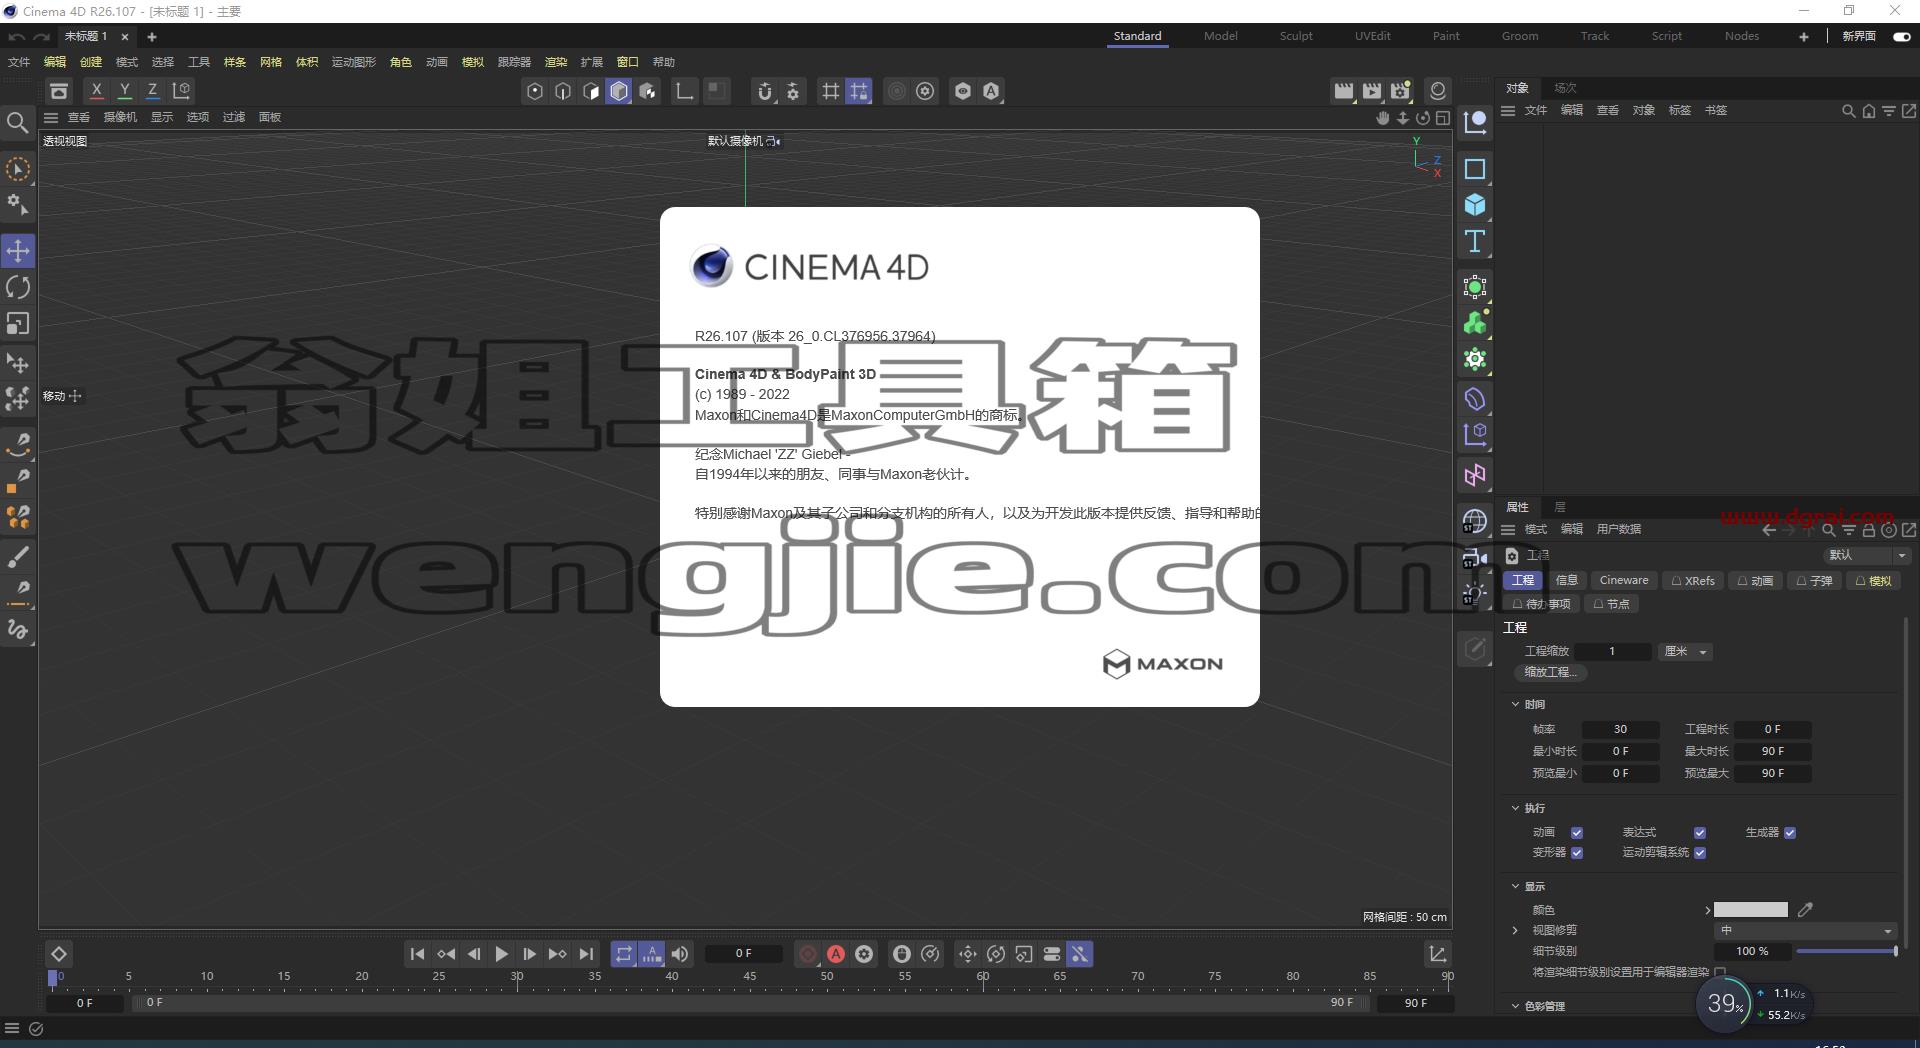Click the Maxon account circle icon

pos(1438,91)
